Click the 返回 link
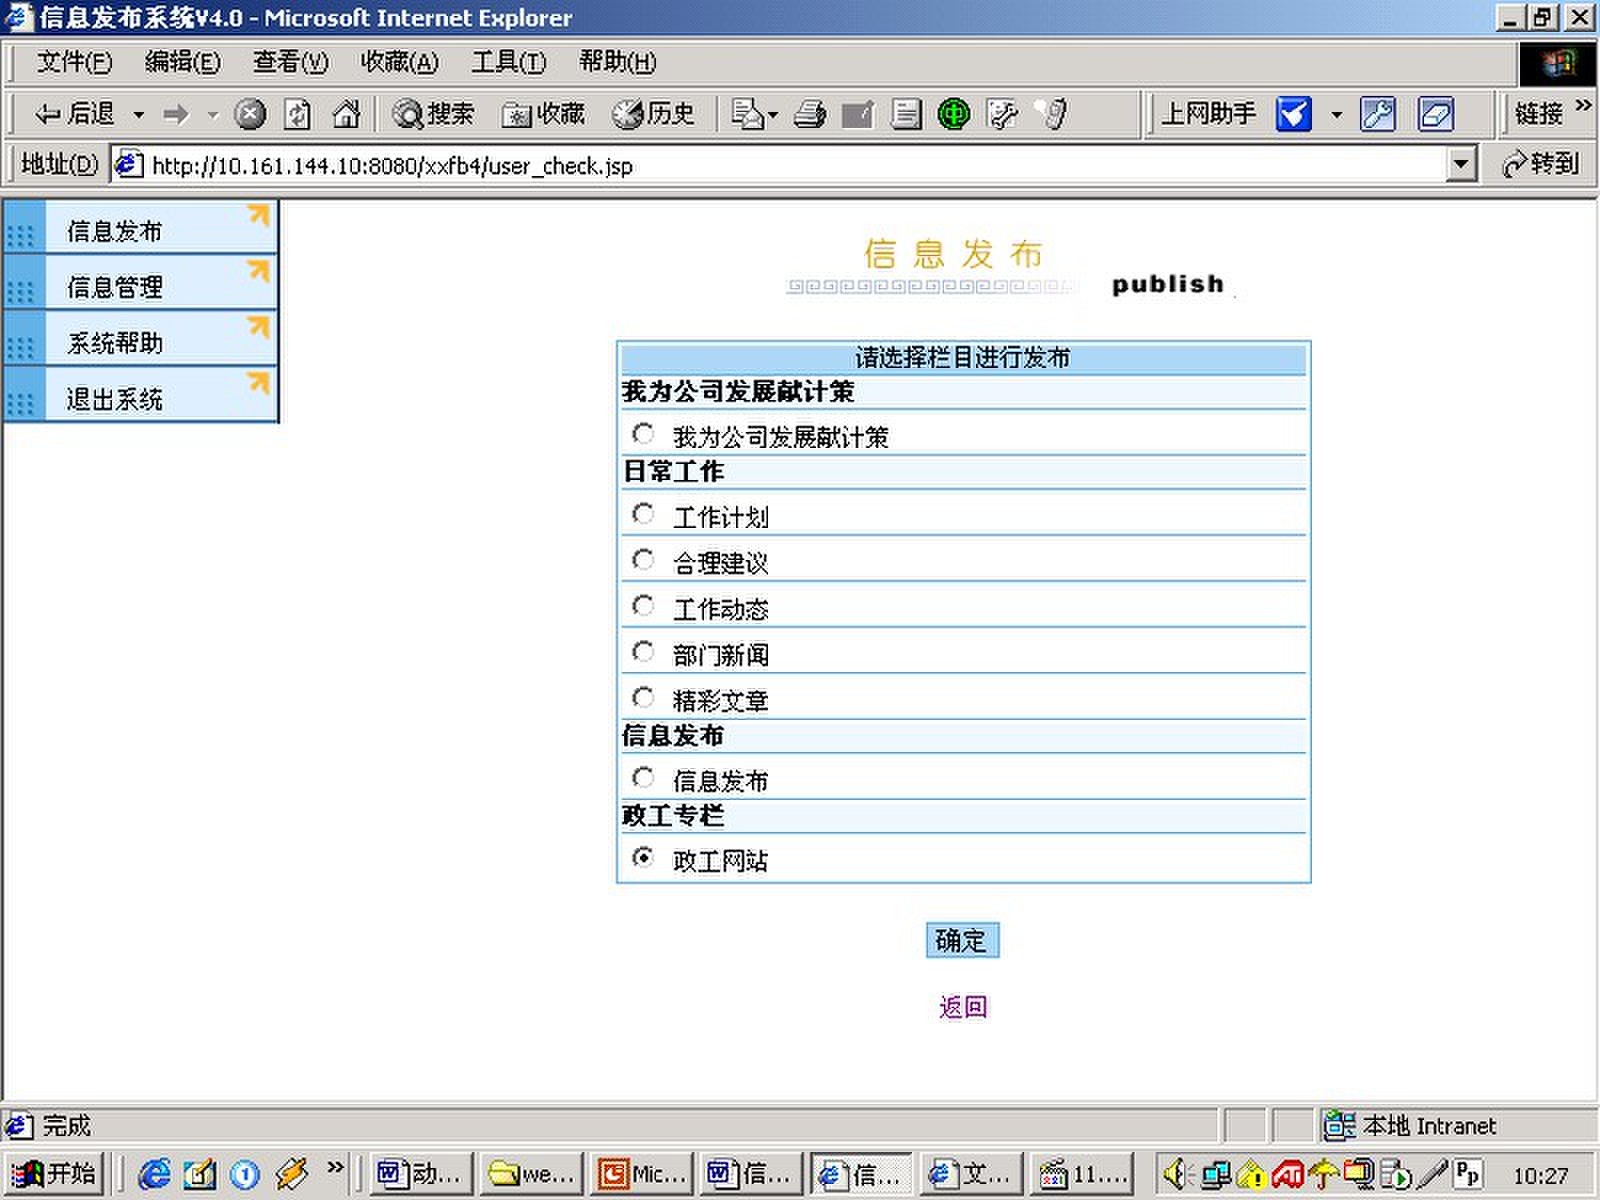 pyautogui.click(x=962, y=1007)
